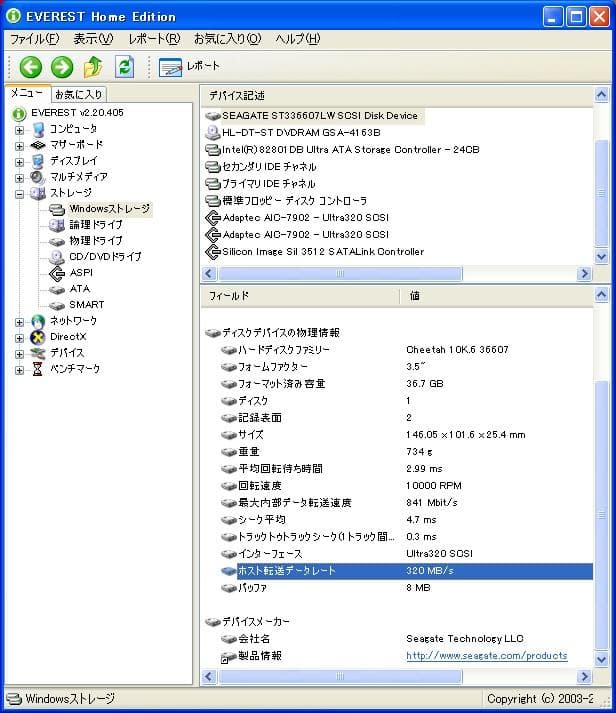Click the デバイス記述 column header
The width and height of the screenshot is (616, 713).
pos(397,96)
